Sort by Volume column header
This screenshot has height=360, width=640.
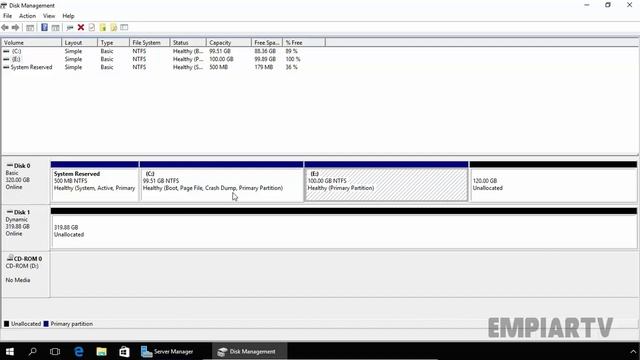click(x=31, y=42)
